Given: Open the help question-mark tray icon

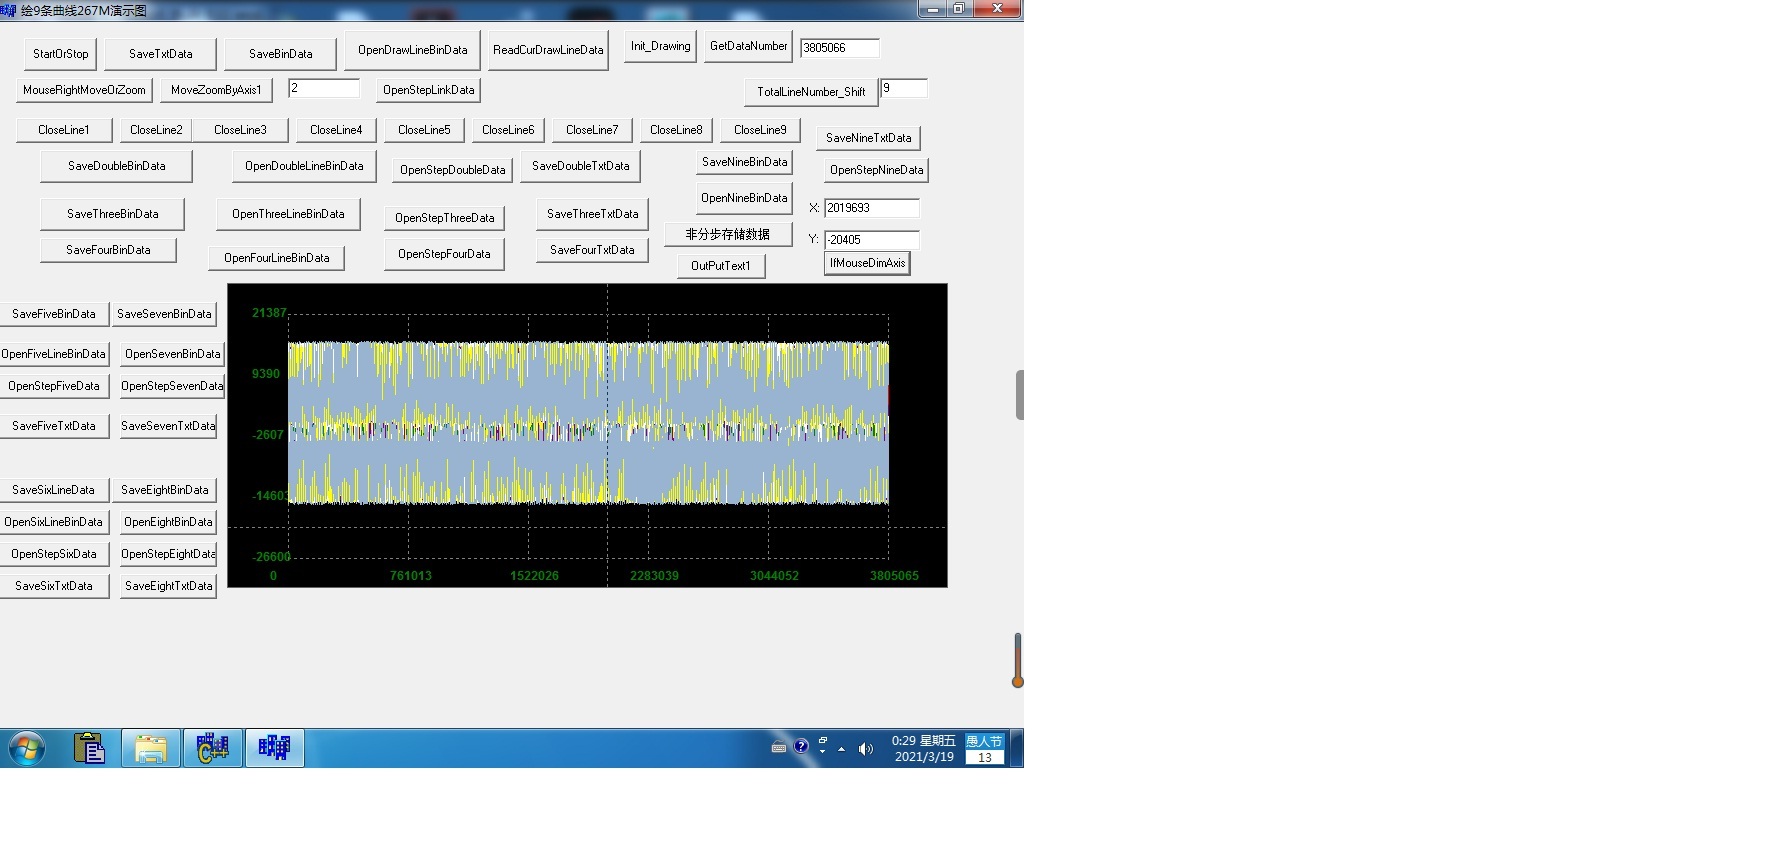Looking at the screenshot, I should tap(801, 746).
